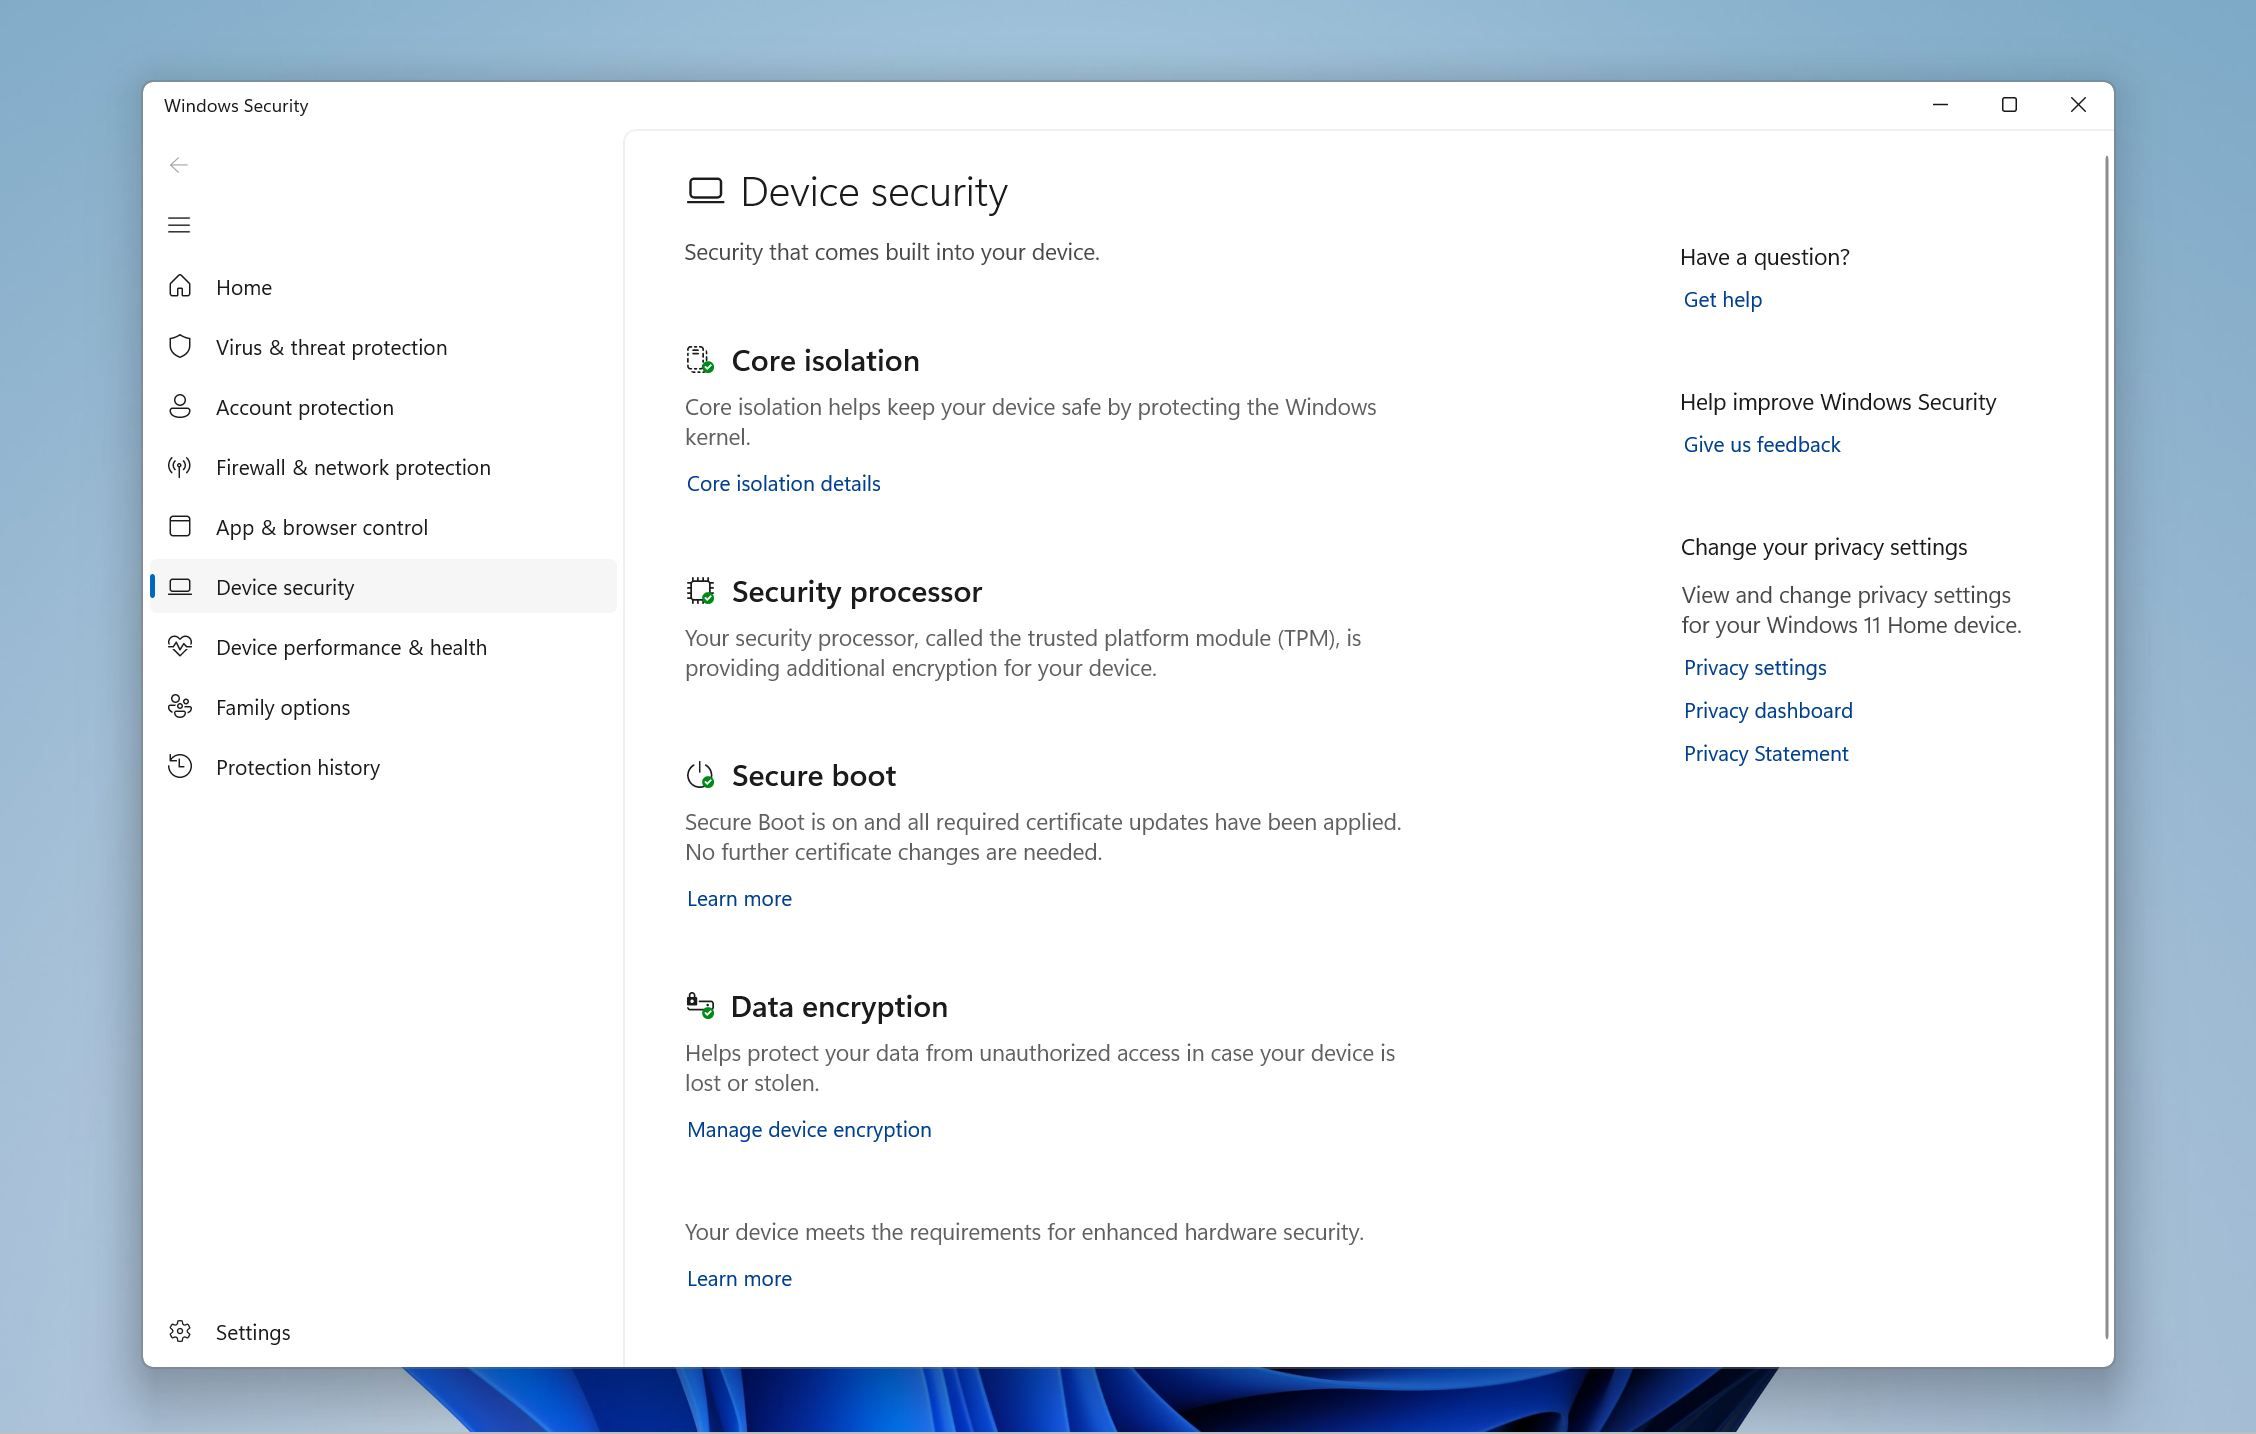Click the Core isolation heading
The image size is (2256, 1434).
point(825,360)
